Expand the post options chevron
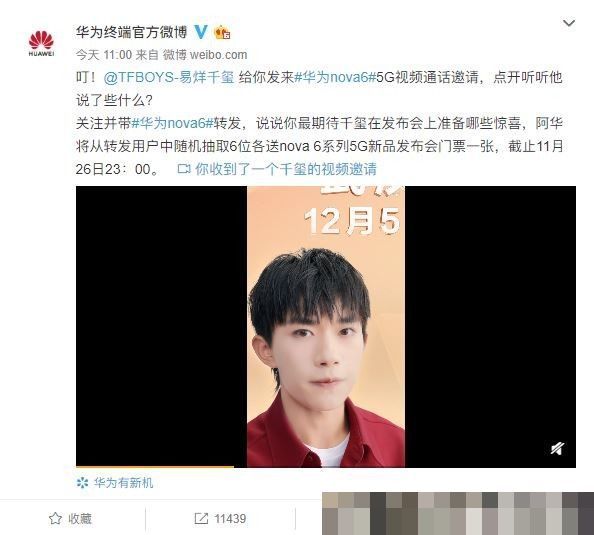The width and height of the screenshot is (594, 535). pos(569,23)
